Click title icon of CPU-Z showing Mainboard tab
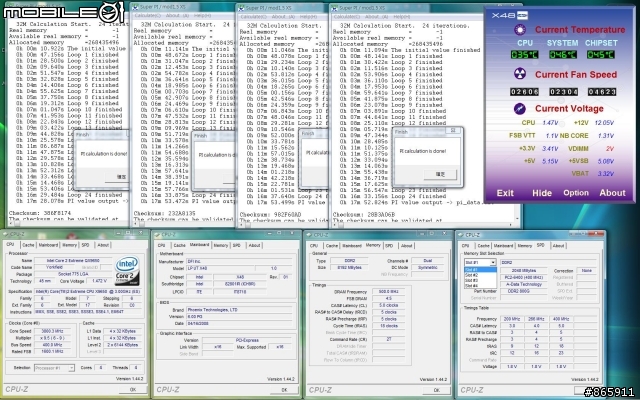Screen dimensions: 640x400 click(158, 235)
